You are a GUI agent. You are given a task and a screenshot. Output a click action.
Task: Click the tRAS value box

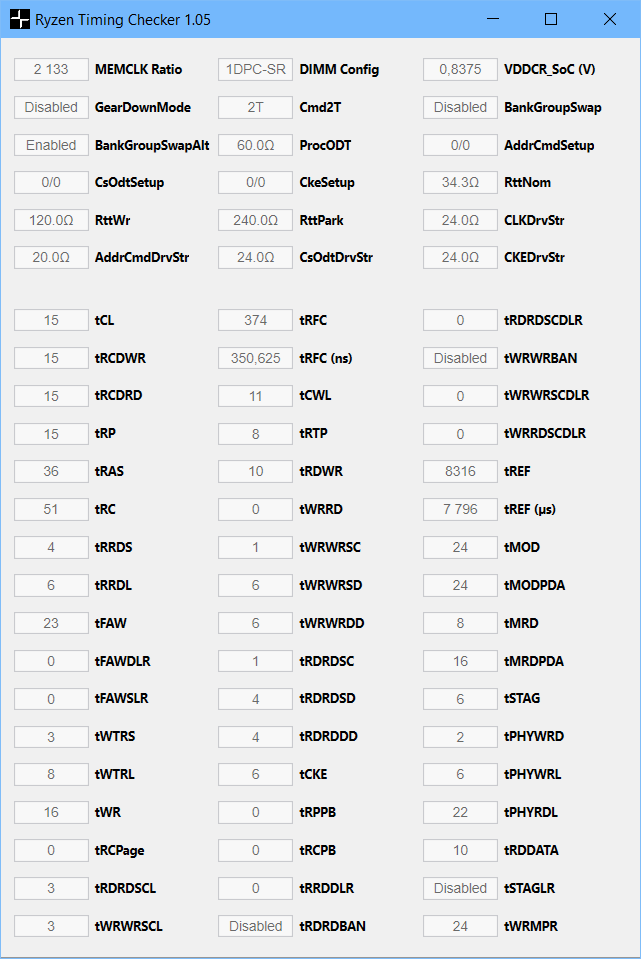51,471
